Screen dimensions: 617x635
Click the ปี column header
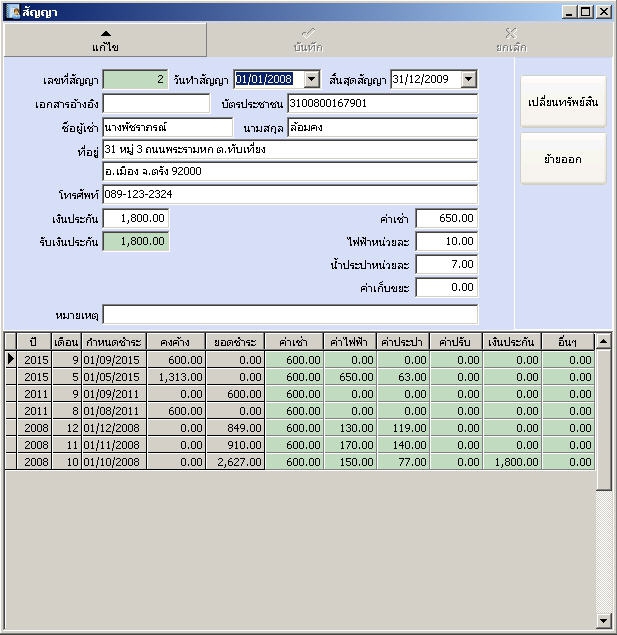[34, 342]
